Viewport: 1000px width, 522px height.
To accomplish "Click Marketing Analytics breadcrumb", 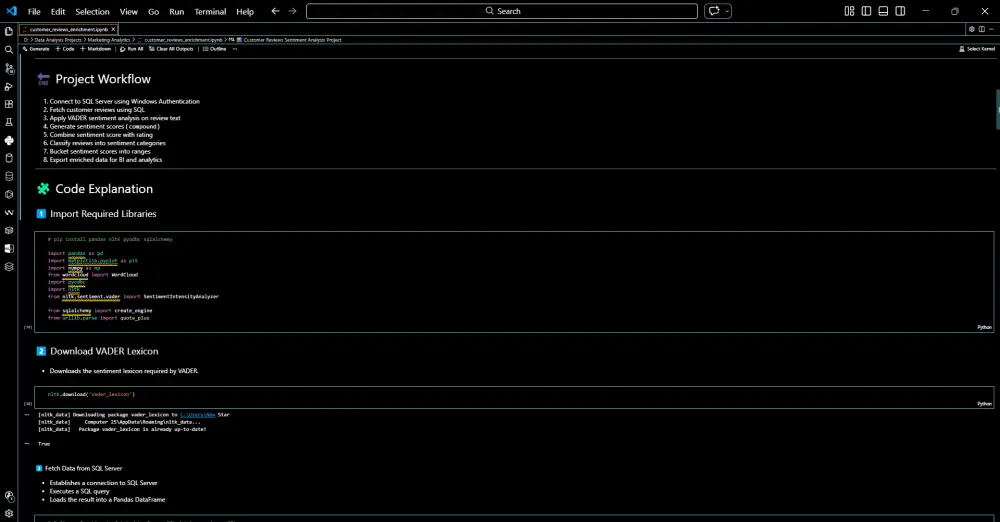I will [x=108, y=40].
